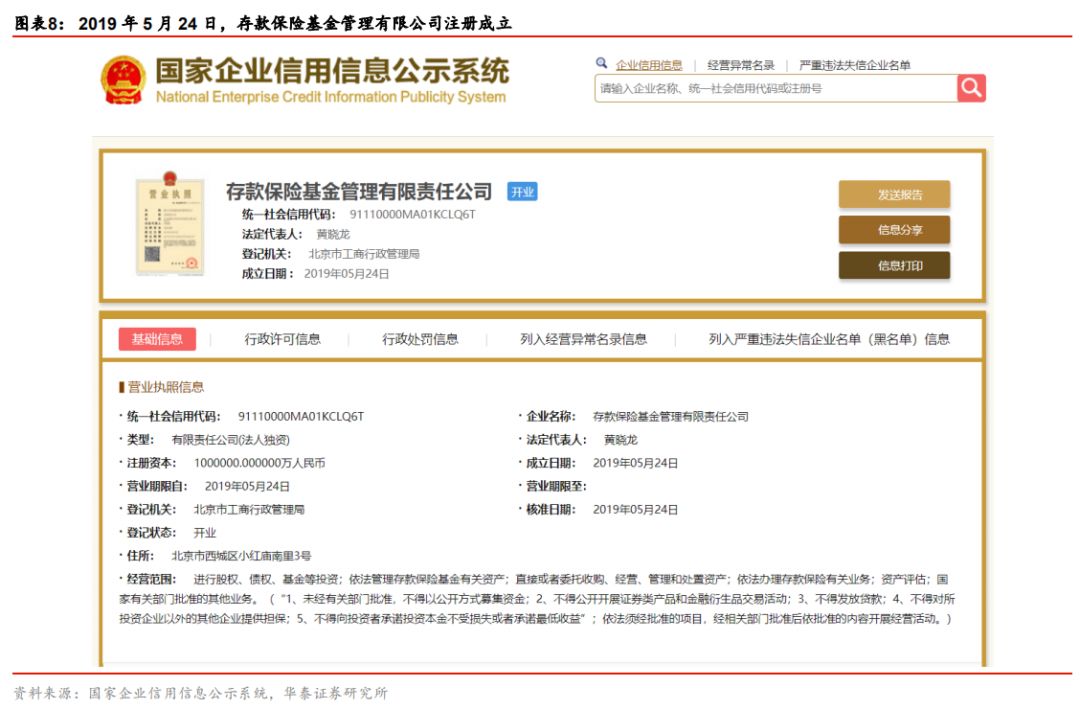This screenshot has width=1080, height=709.
Task: Switch to the 基础信息 tab
Action: 157,339
